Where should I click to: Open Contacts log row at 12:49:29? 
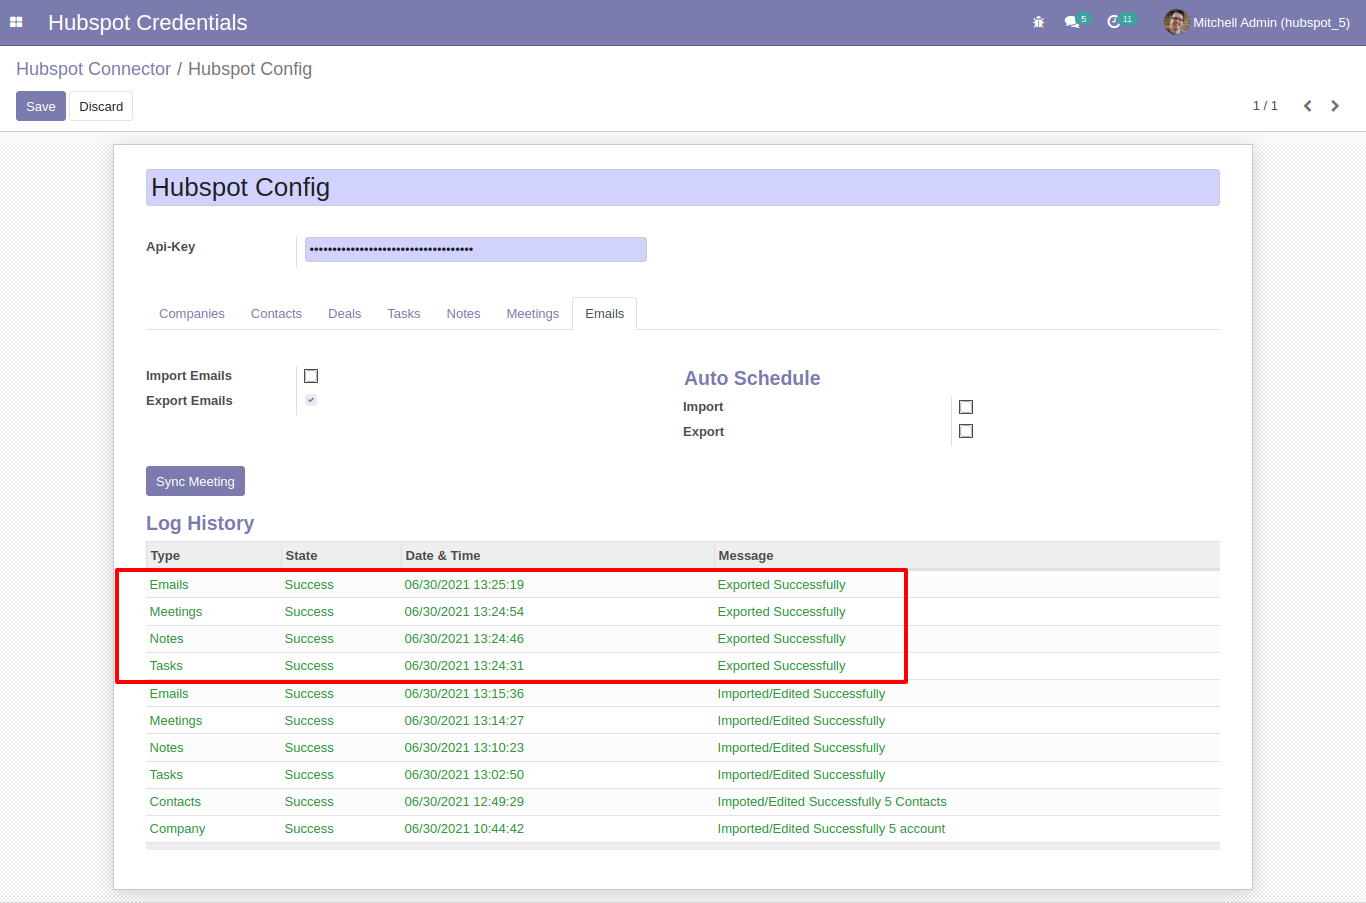[683, 802]
